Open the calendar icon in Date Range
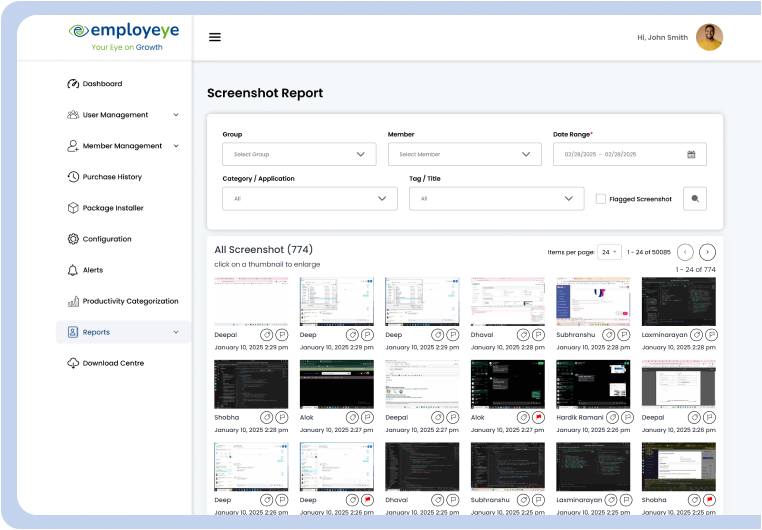This screenshot has width=762, height=530. point(691,154)
